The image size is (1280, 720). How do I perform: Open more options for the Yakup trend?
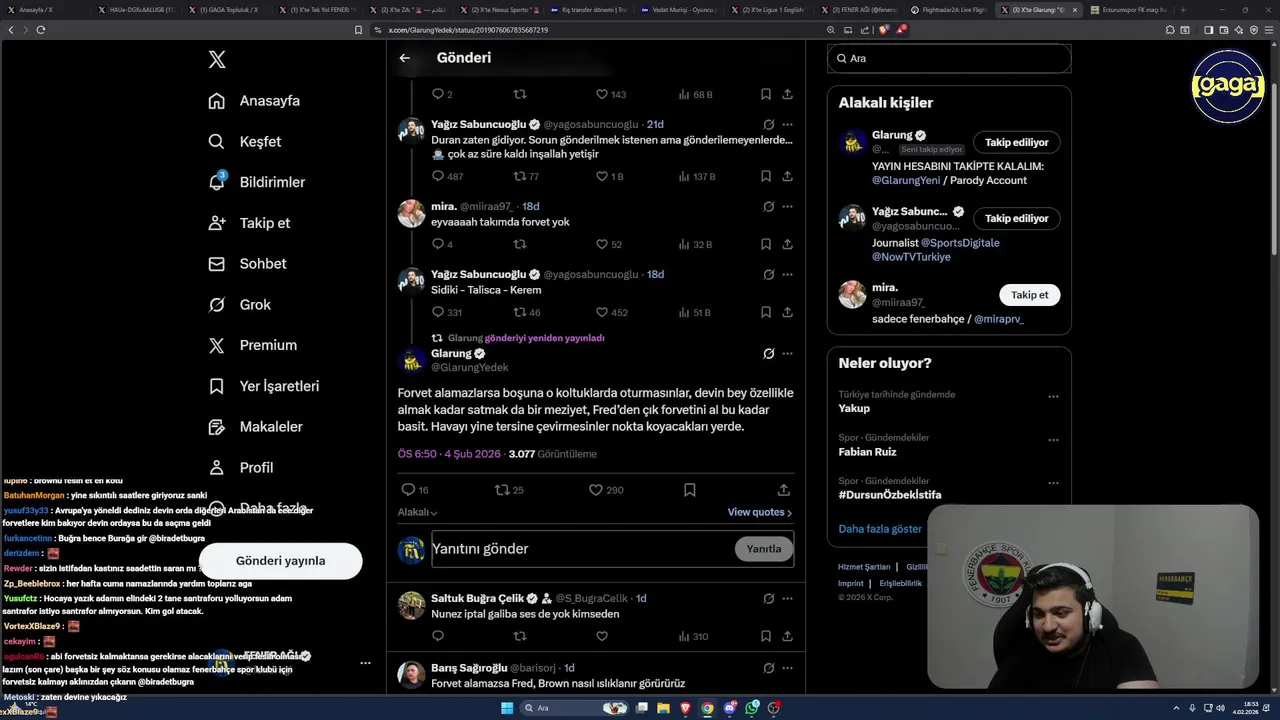[x=1053, y=397]
